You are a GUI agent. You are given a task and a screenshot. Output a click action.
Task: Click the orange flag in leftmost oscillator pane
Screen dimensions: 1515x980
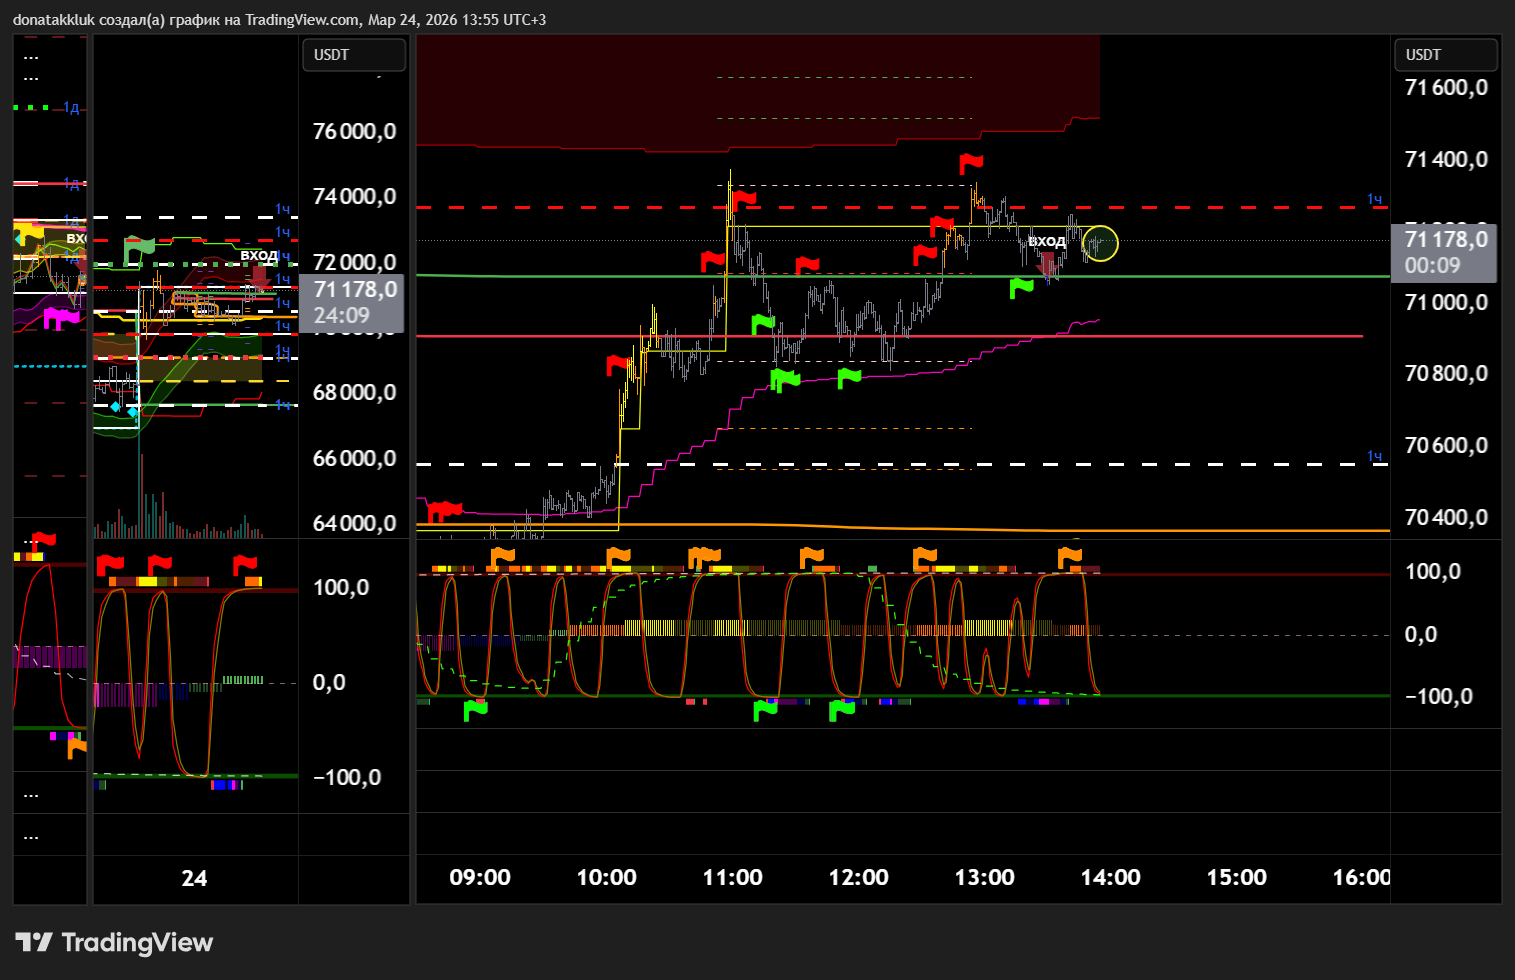pyautogui.click(x=76, y=746)
